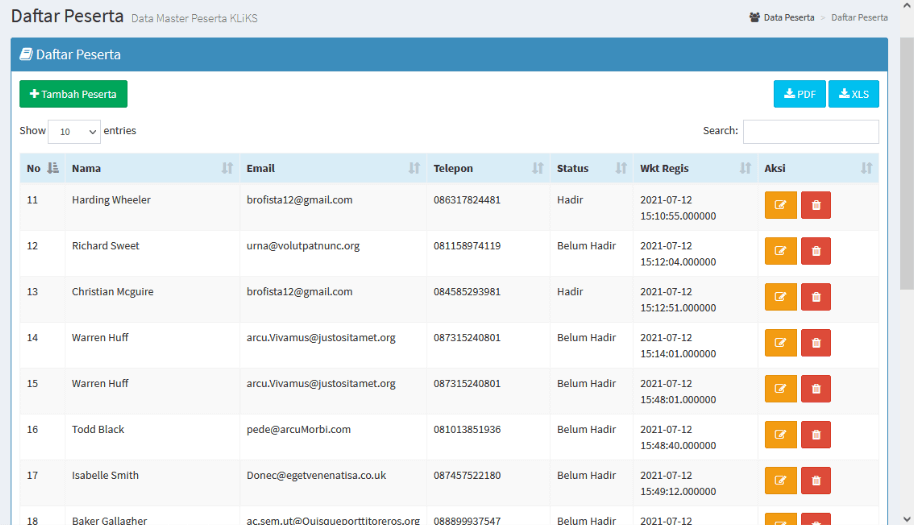Sort by Status column header

click(590, 168)
